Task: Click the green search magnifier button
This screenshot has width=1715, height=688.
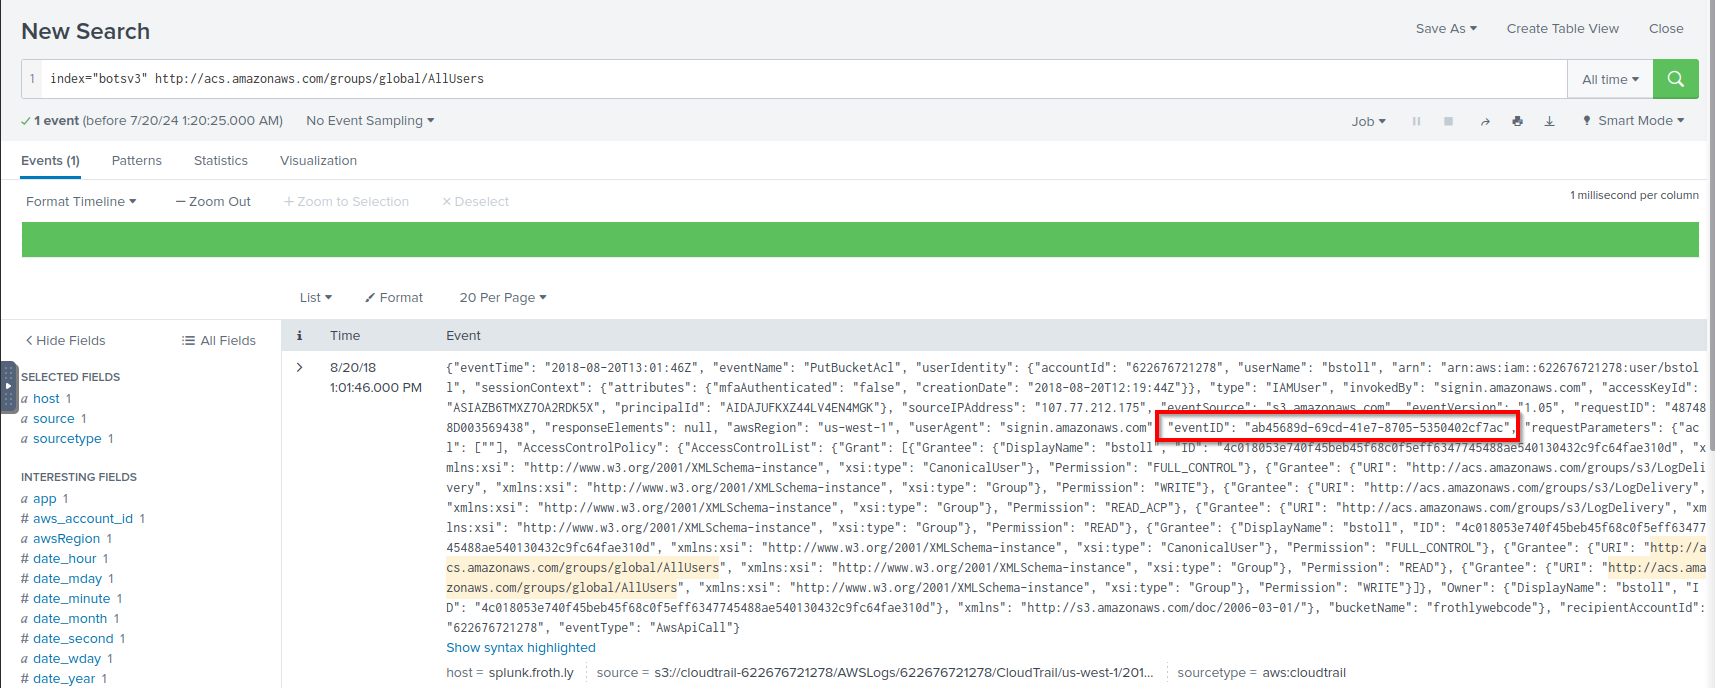Action: (x=1675, y=79)
